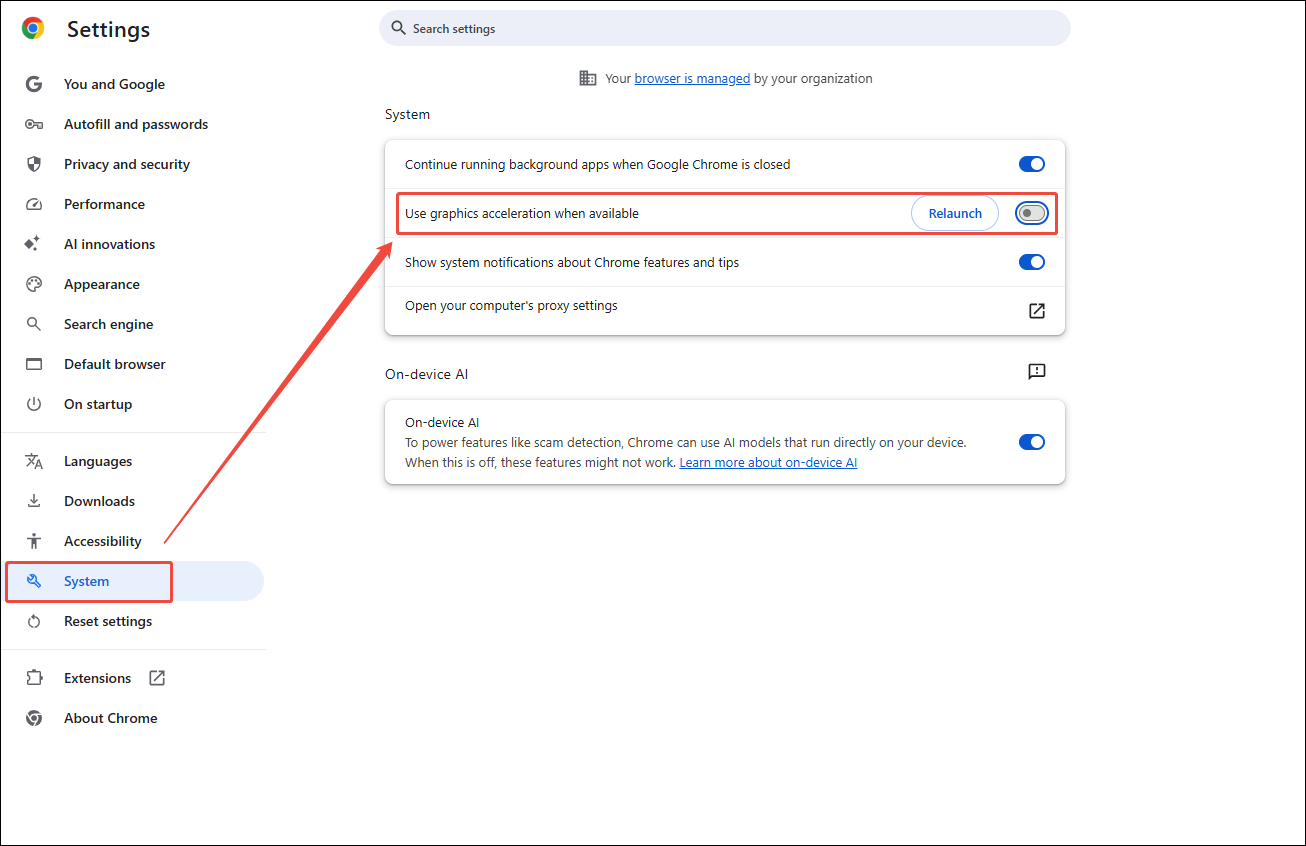Click the Reset settings circular arrow icon
Screen dimensions: 1306x846
click(34, 621)
